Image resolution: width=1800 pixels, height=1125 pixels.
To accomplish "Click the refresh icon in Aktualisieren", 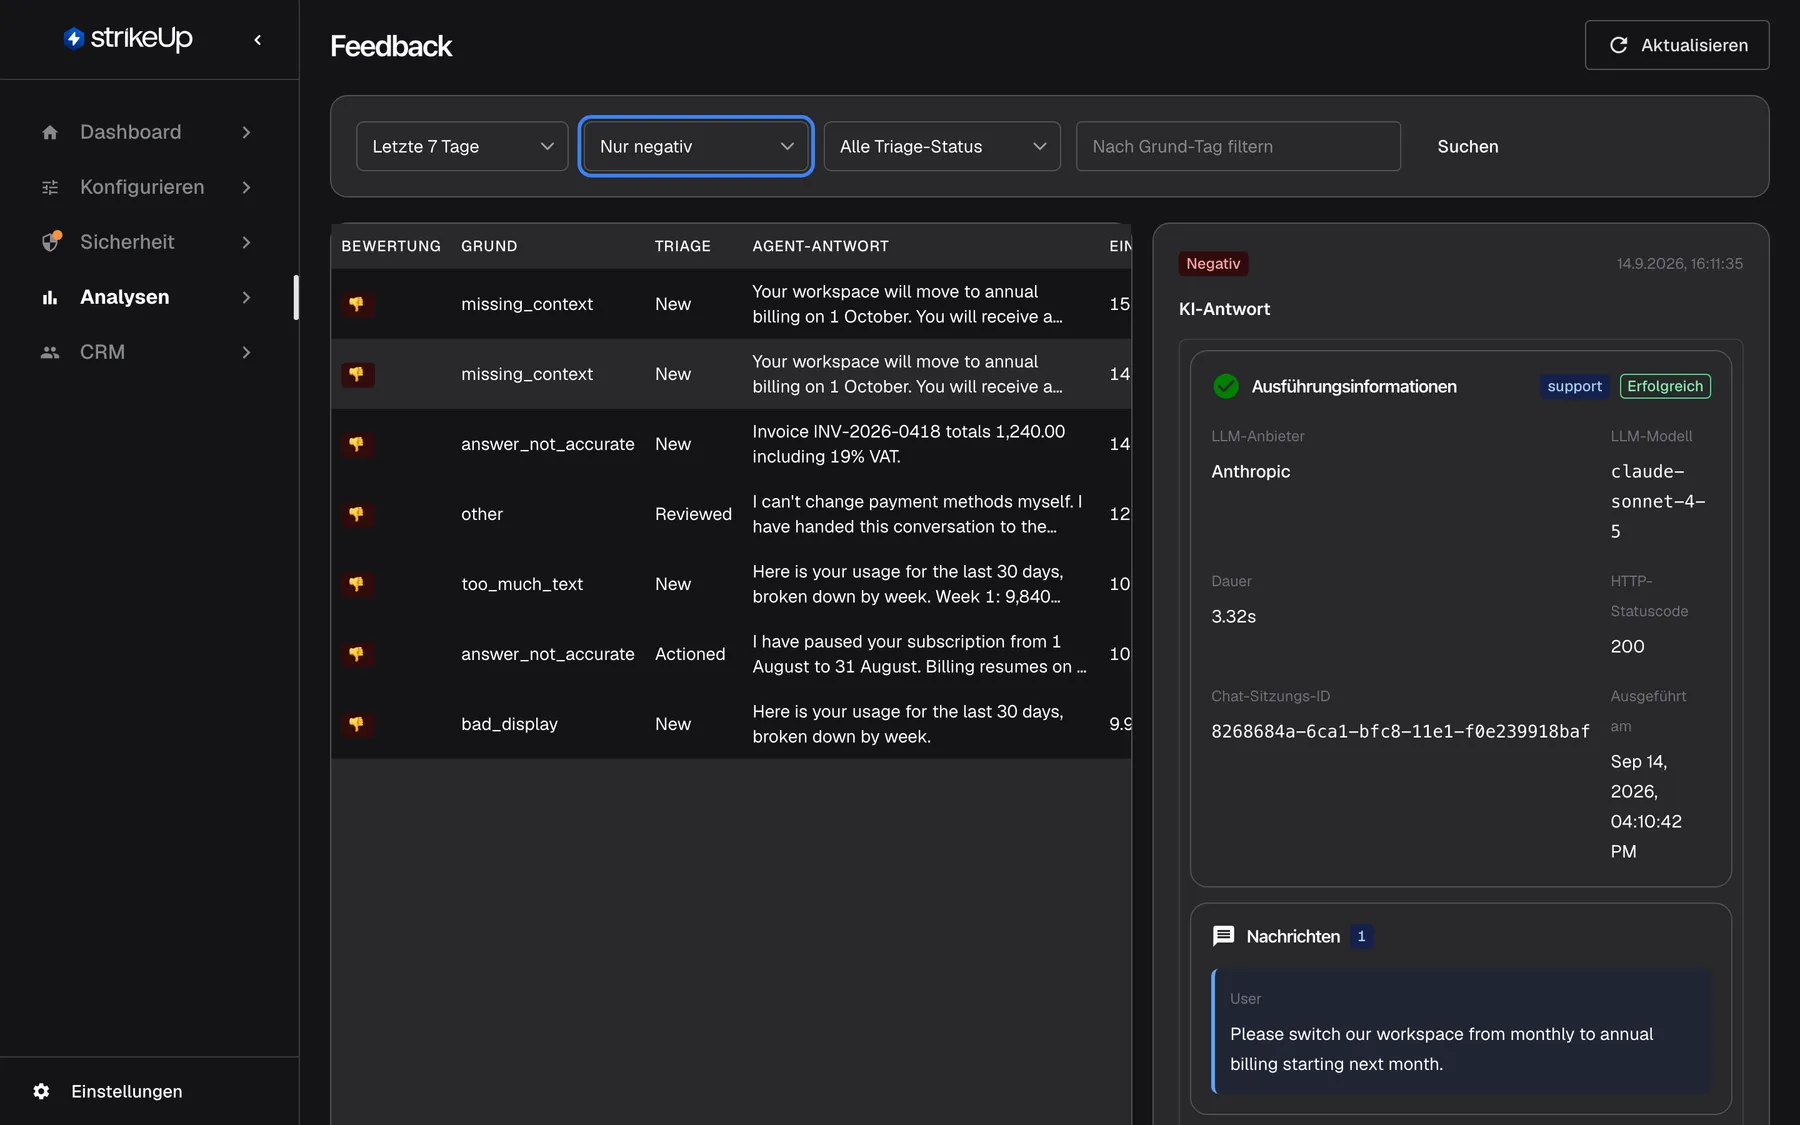I will click(1618, 45).
